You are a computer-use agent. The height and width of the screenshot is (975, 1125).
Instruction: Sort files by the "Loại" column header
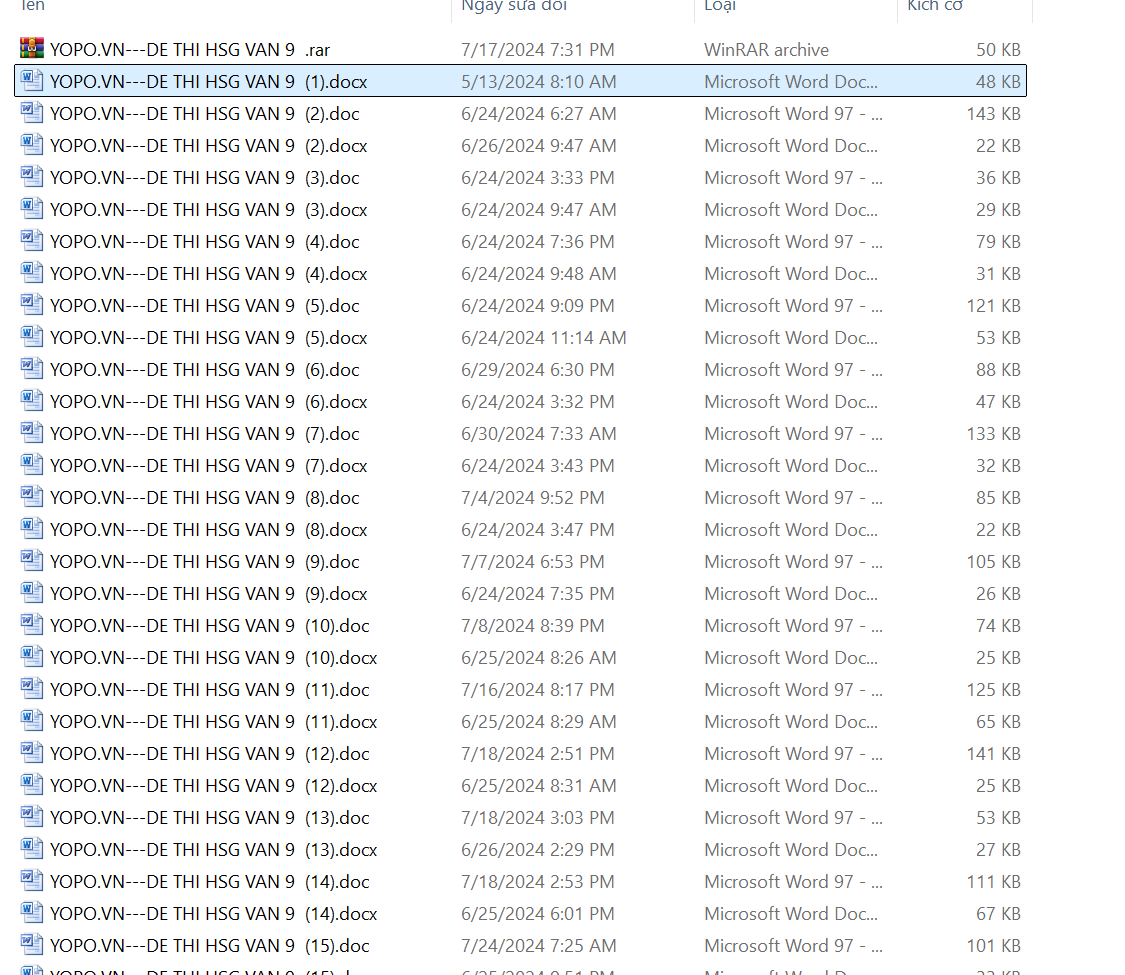click(x=720, y=6)
